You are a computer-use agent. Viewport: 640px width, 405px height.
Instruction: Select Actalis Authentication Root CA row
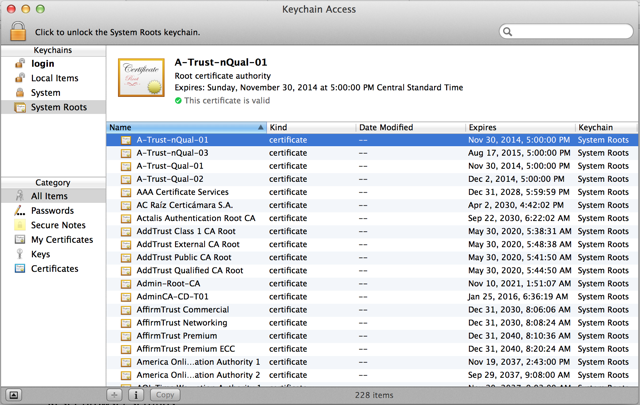pos(372,218)
